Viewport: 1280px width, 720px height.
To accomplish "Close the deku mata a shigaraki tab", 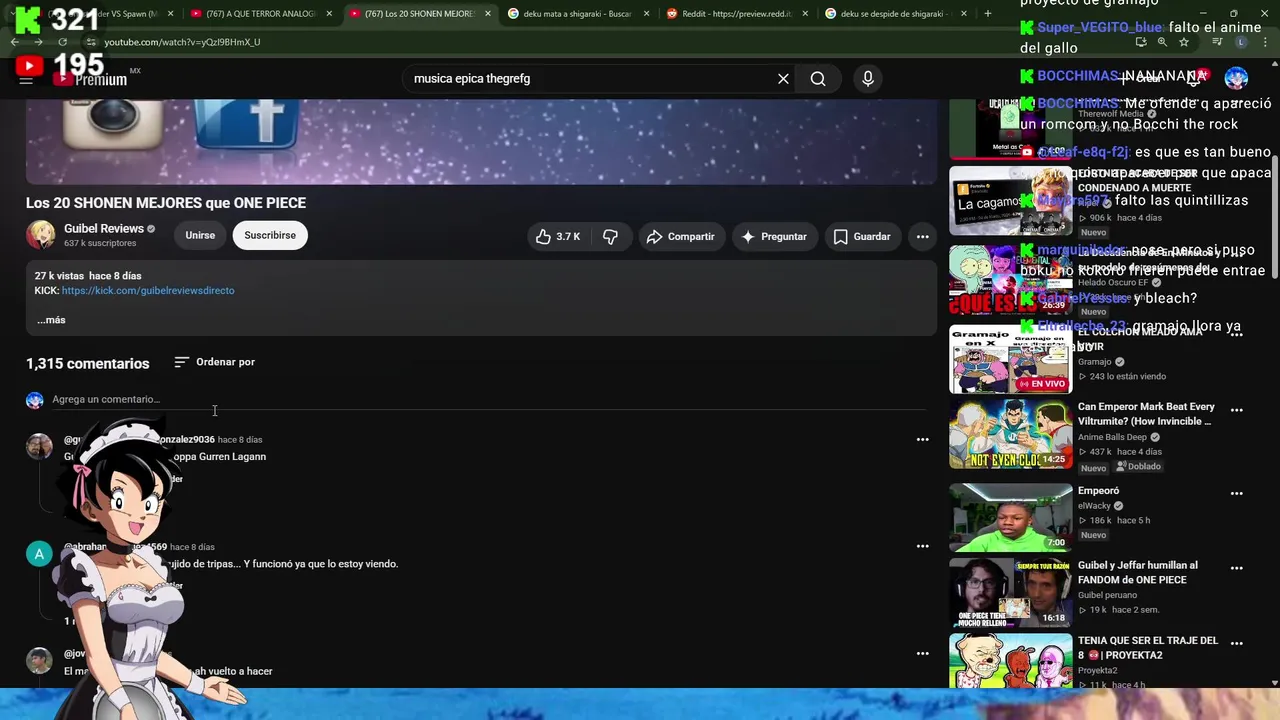I will [x=646, y=14].
